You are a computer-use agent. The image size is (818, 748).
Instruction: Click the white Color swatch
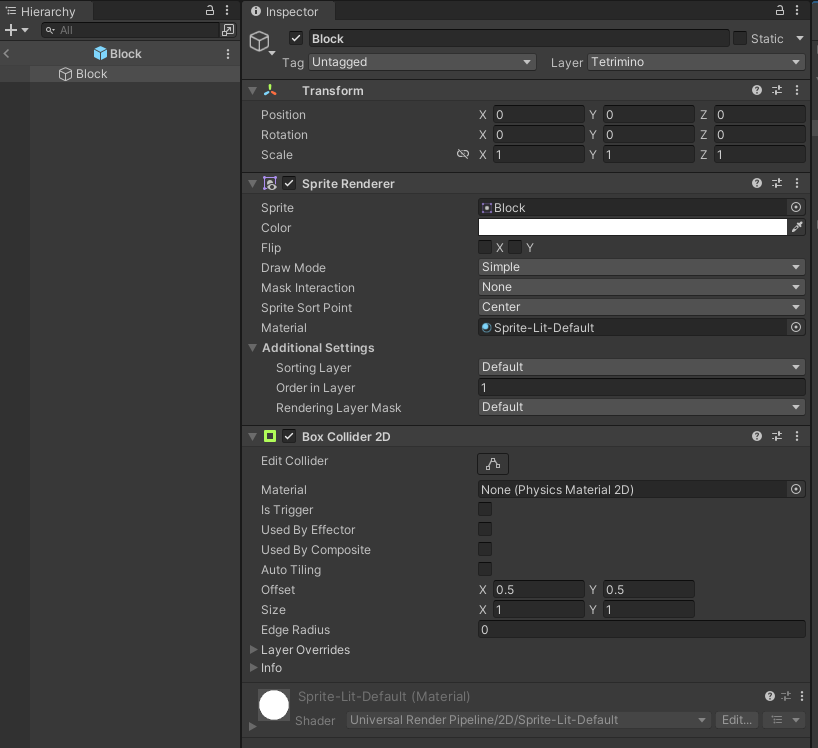(632, 227)
